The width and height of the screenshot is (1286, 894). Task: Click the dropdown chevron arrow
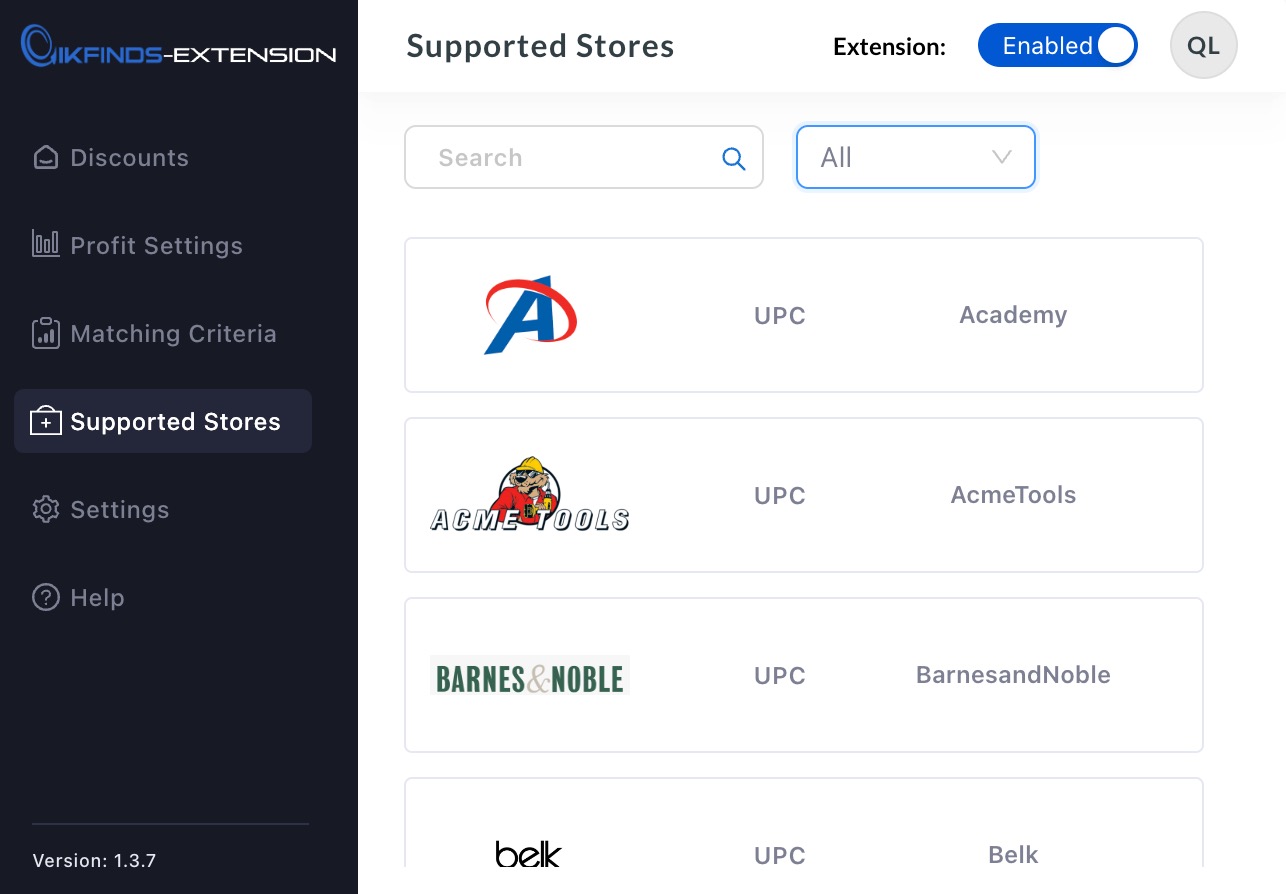[1001, 157]
